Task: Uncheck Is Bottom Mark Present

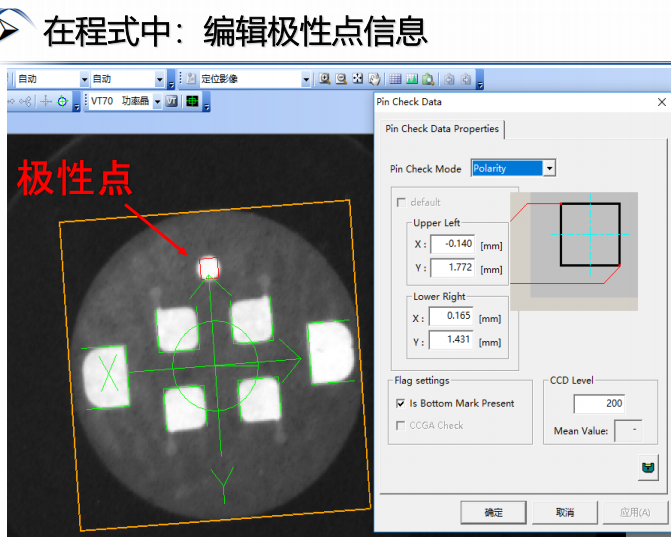Action: (401, 403)
